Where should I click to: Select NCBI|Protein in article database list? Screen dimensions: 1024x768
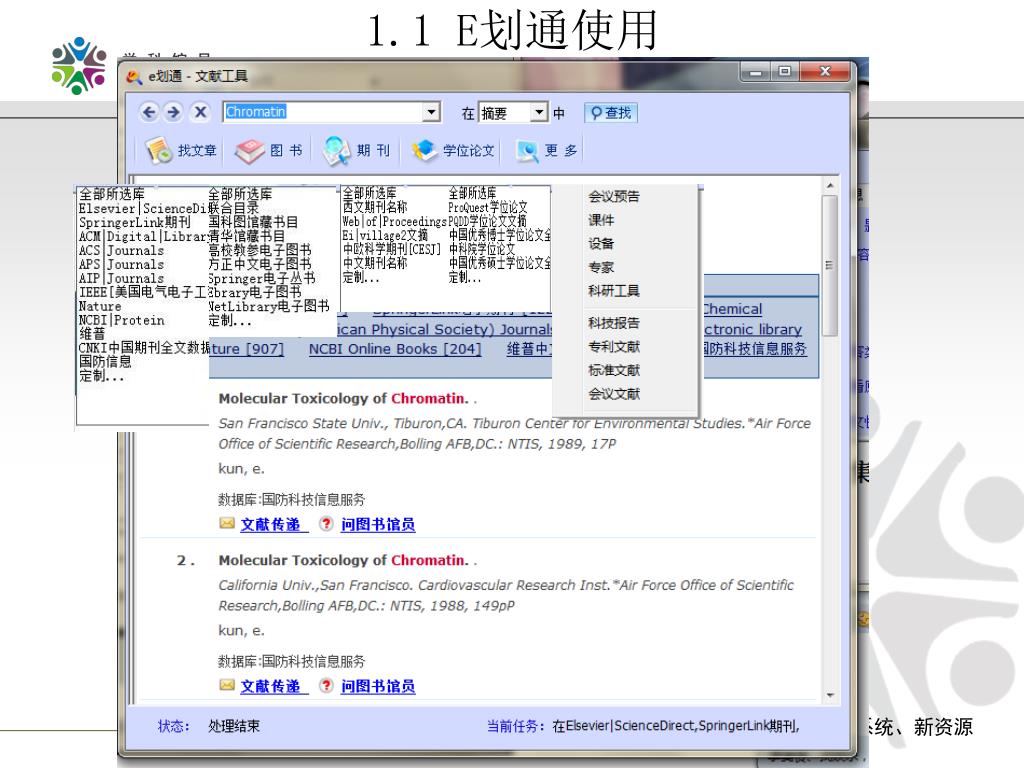point(121,320)
